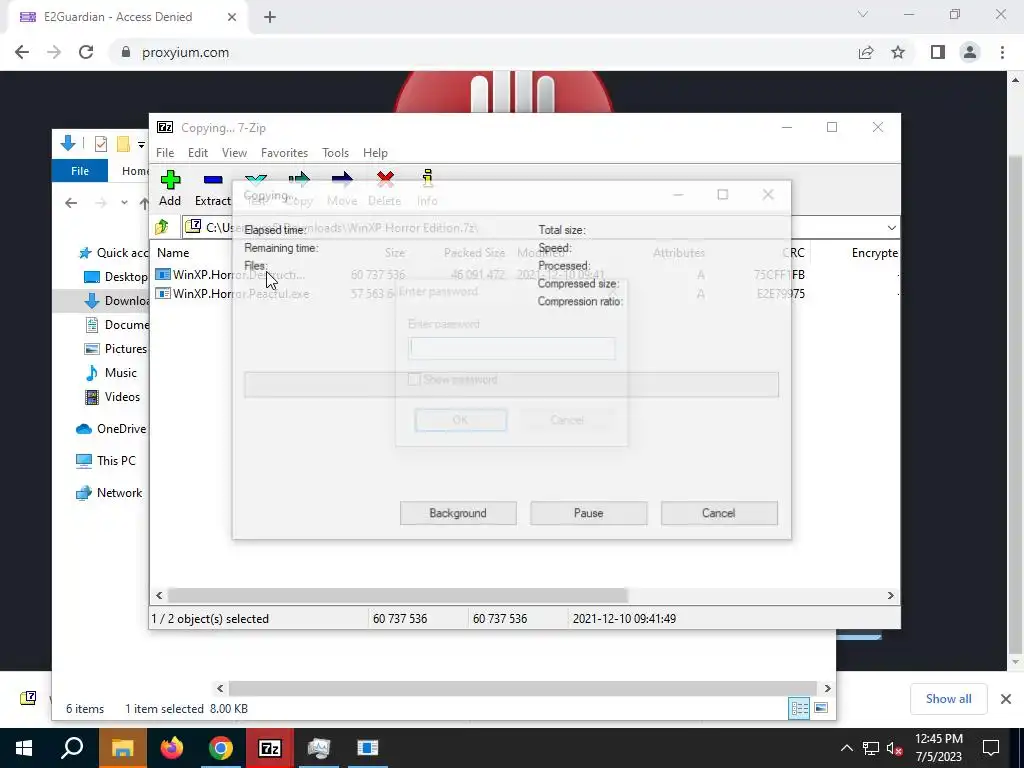Select OneDrive in Explorer sidebar
This screenshot has width=1024, height=768.
pos(111,429)
